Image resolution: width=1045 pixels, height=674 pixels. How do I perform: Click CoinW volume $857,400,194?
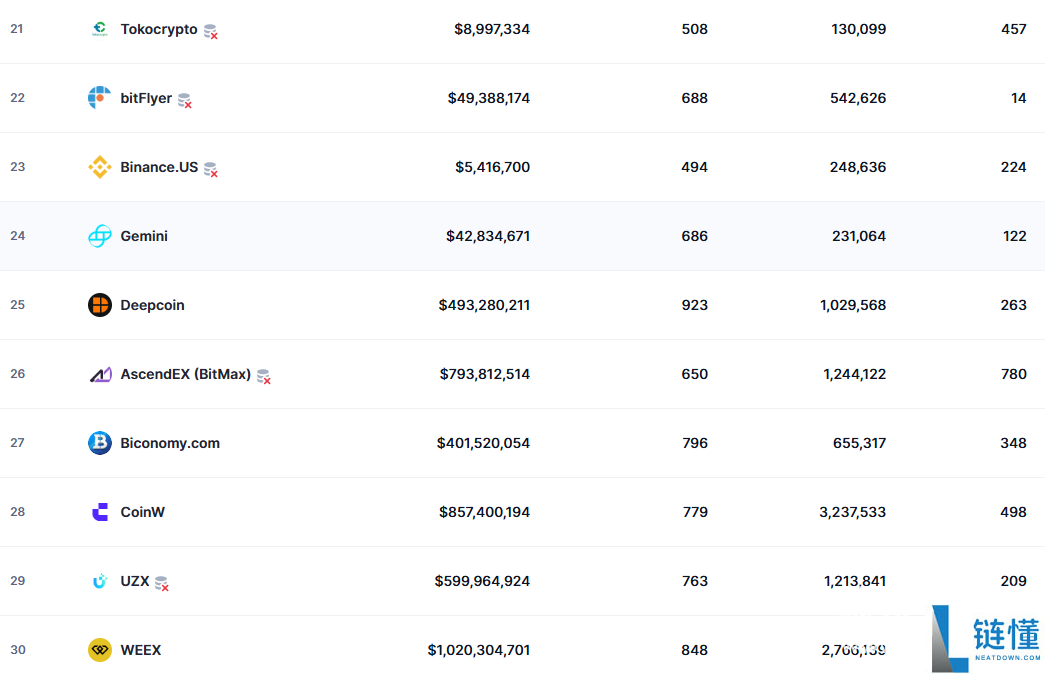click(x=485, y=512)
